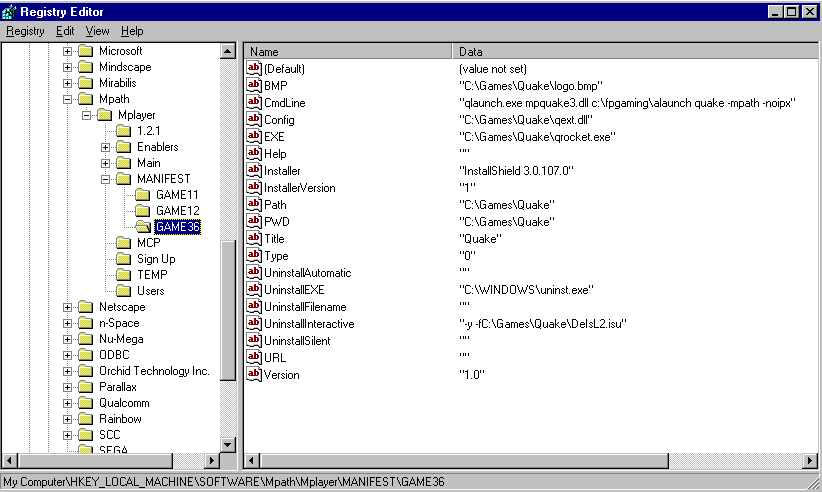Click the string icon for BMP value
Image resolution: width=822 pixels, height=492 pixels.
[x=254, y=85]
